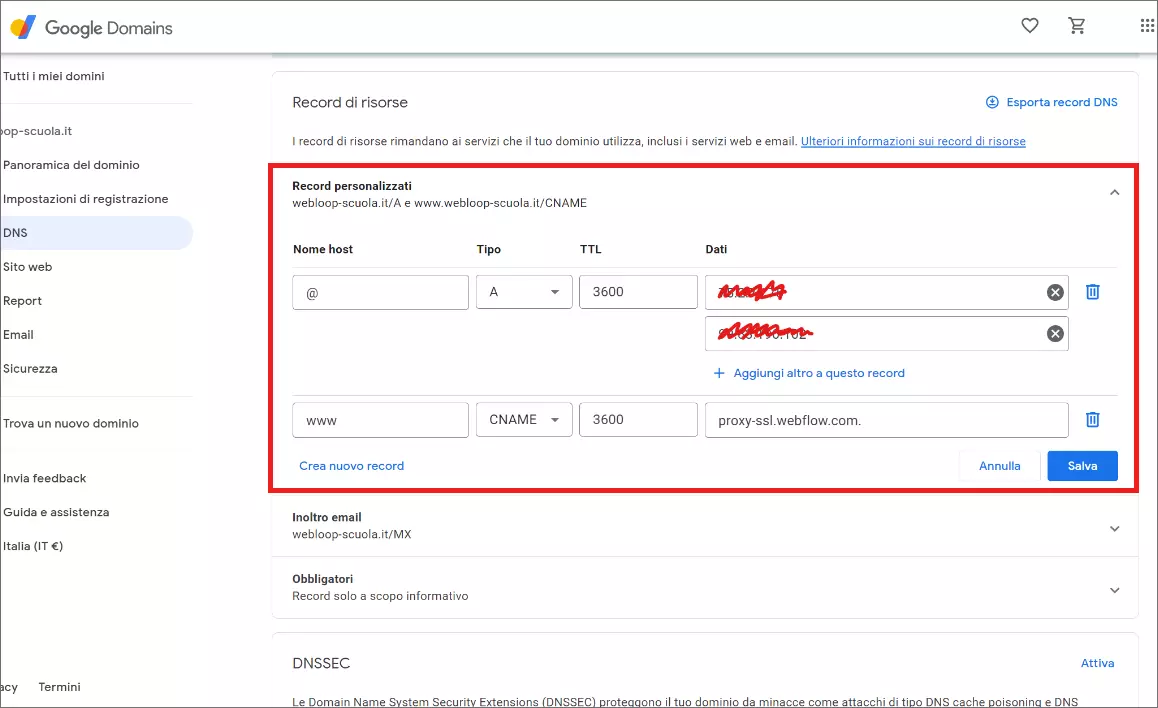Click Record solo a scopo informativo text
The image size is (1158, 708).
(380, 596)
